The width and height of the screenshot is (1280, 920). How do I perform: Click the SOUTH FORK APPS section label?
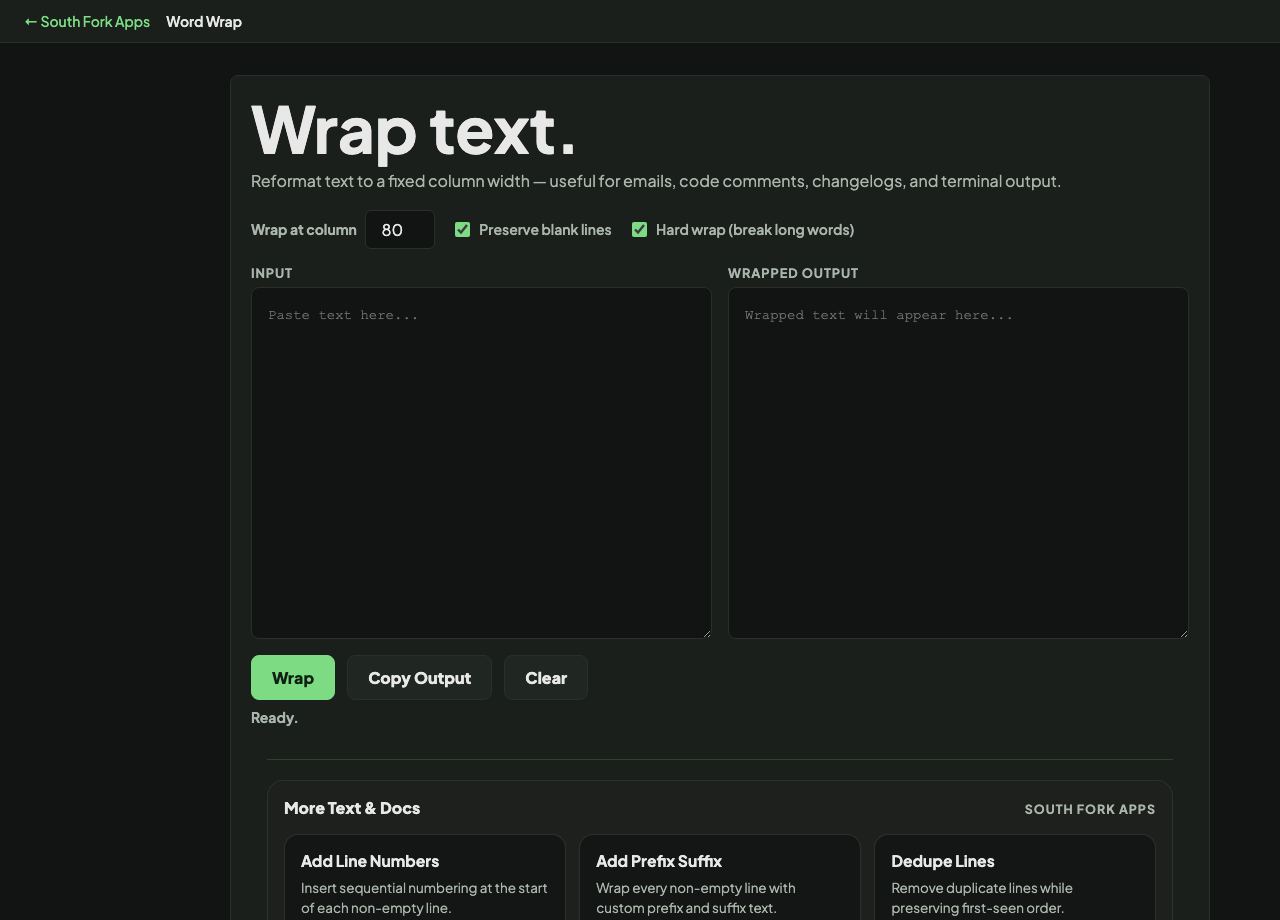[x=1090, y=809]
